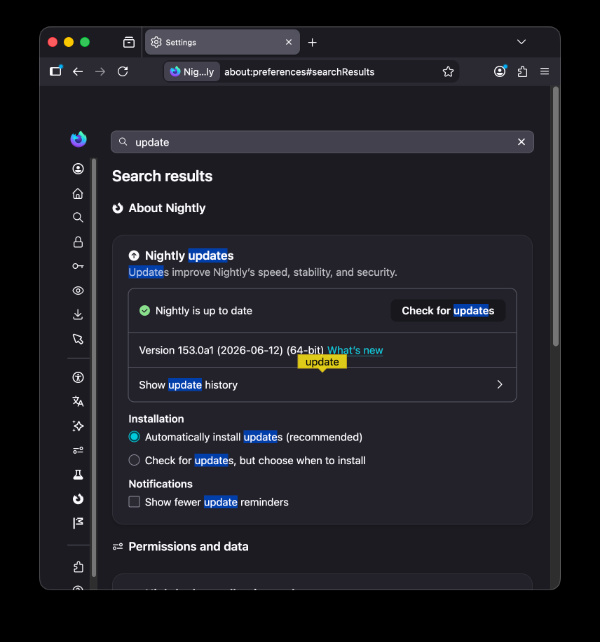
Task: Open the sparkle AI features category icon
Action: (78, 426)
